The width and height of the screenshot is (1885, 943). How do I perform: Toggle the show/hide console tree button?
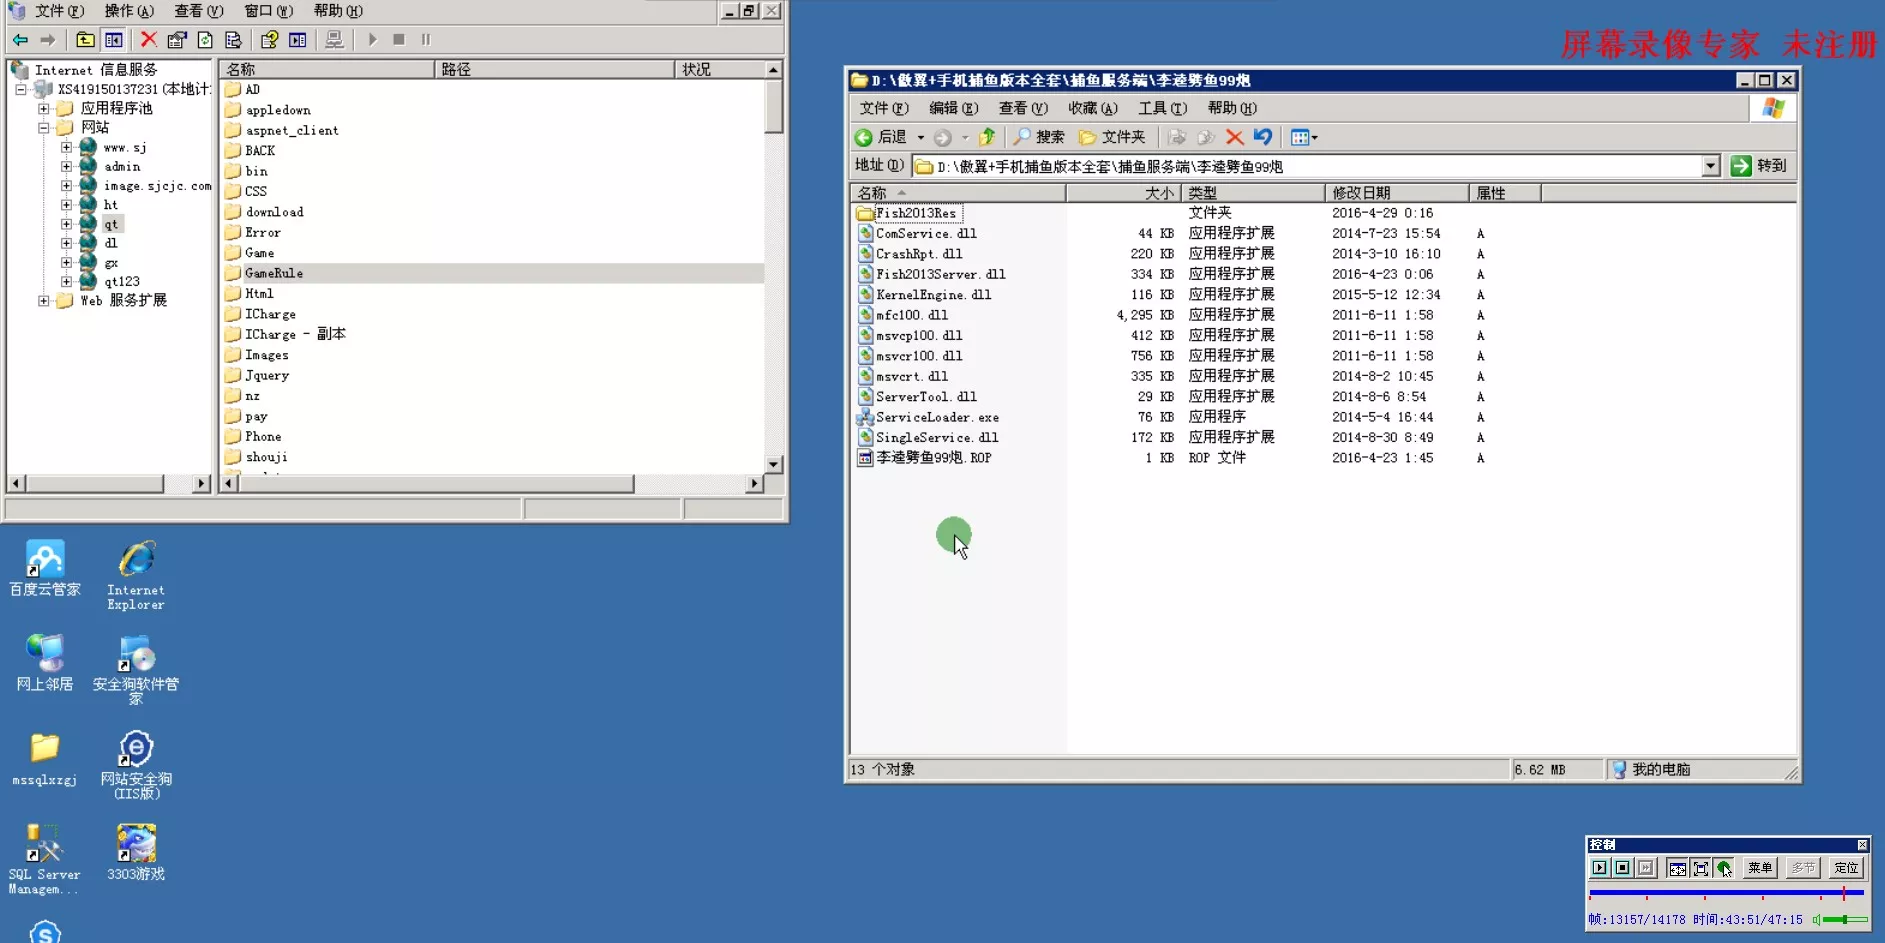[114, 39]
